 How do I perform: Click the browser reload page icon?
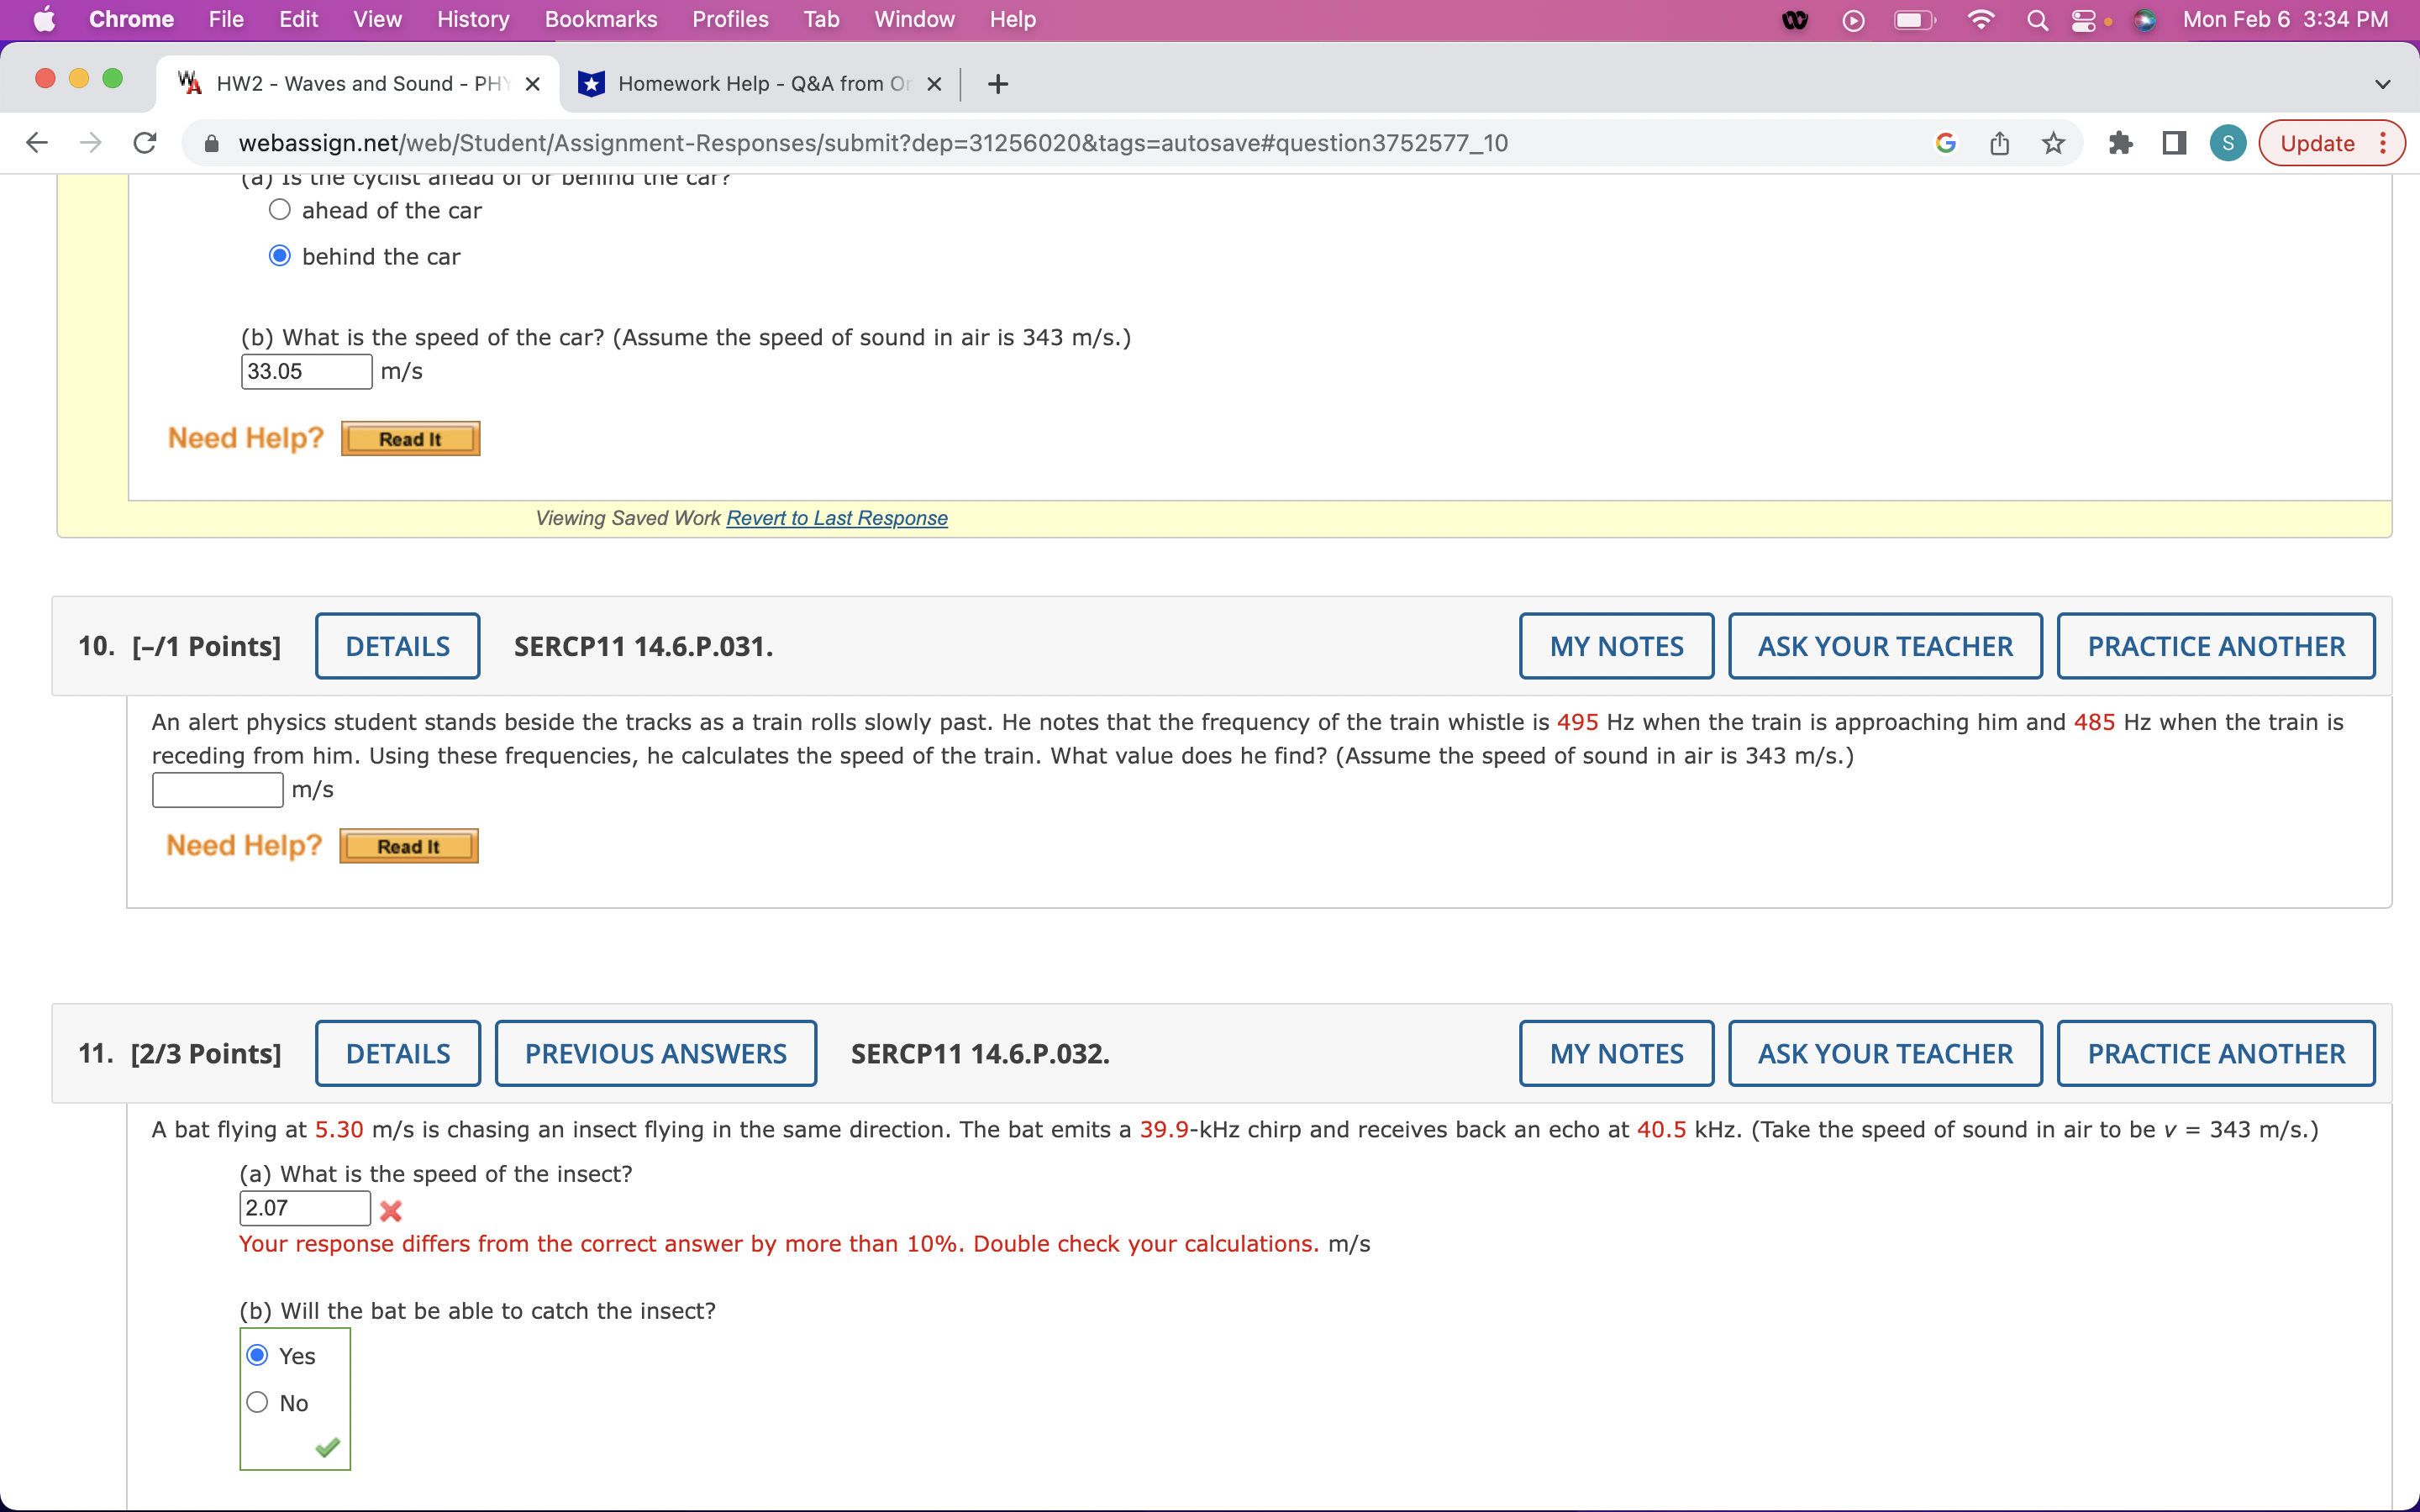click(145, 143)
